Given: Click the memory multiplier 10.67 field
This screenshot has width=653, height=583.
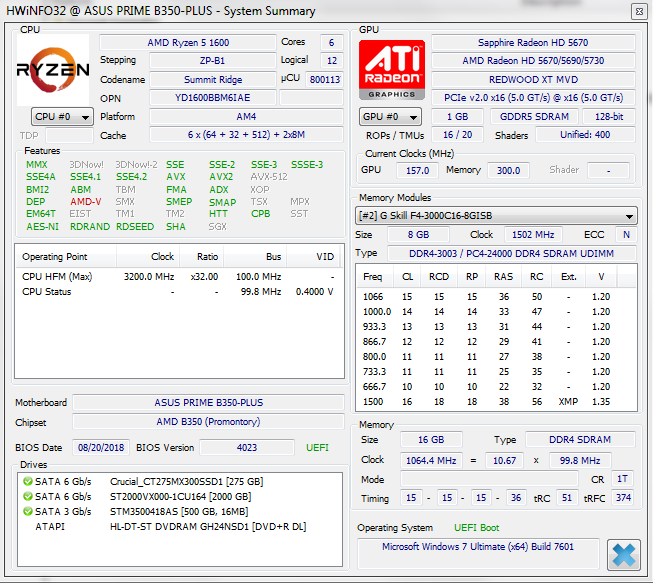Looking at the screenshot, I should [x=504, y=460].
